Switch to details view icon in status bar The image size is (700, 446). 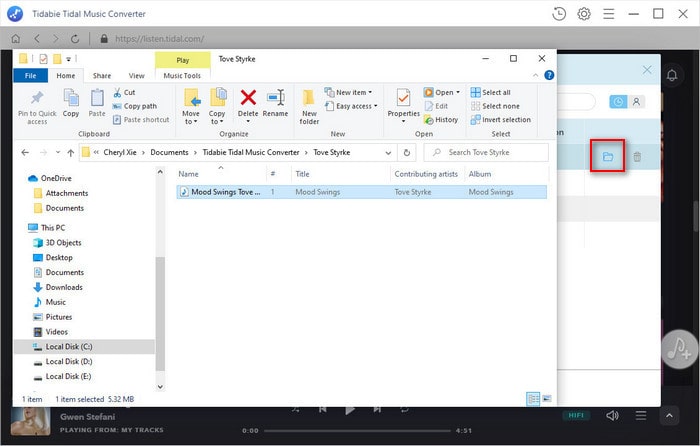533,399
